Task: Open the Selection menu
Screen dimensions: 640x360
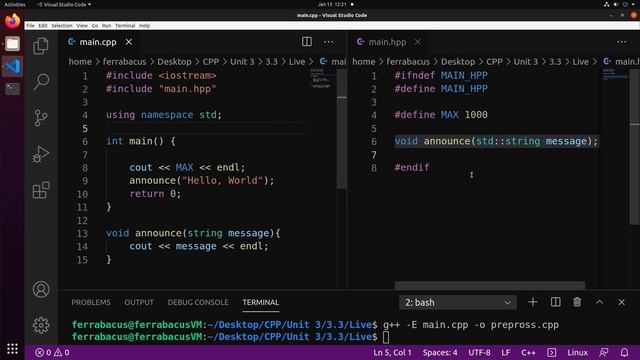Action: [62, 25]
